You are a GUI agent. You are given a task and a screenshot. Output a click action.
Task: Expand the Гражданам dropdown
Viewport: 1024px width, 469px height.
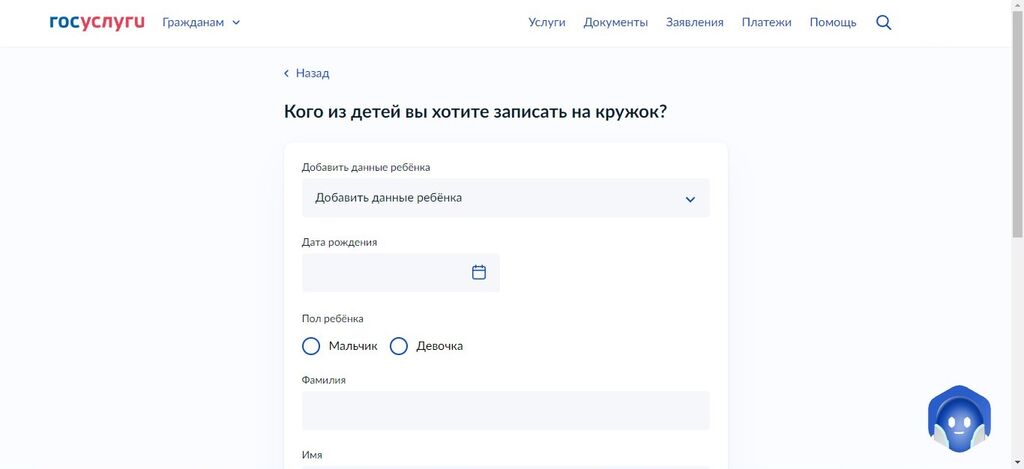[x=201, y=22]
